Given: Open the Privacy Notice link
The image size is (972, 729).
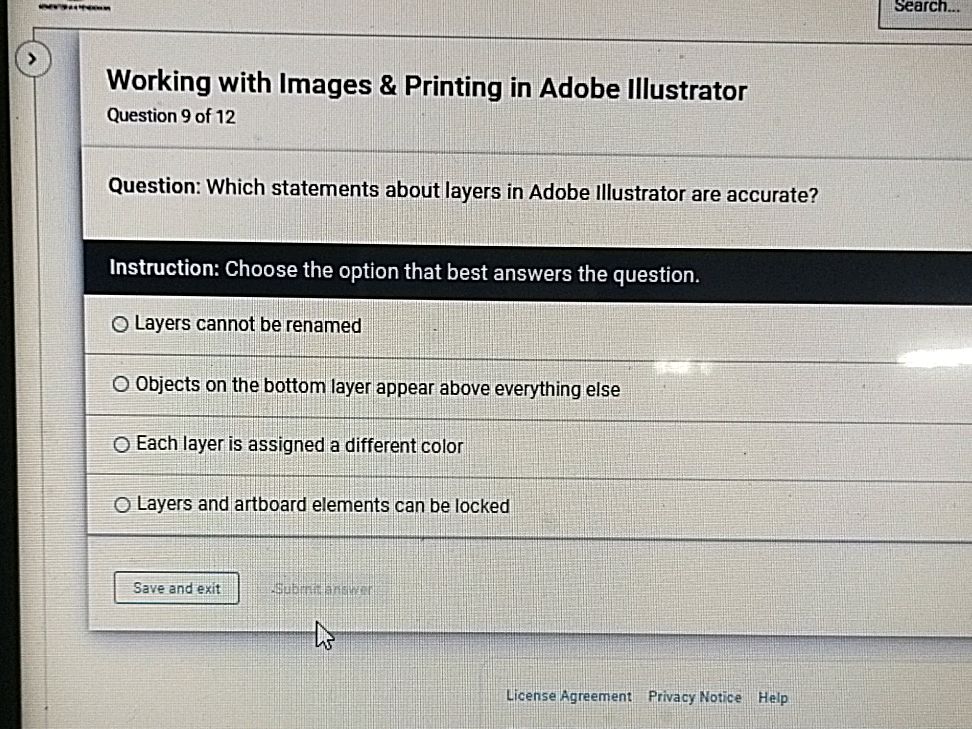Looking at the screenshot, I should (x=694, y=697).
